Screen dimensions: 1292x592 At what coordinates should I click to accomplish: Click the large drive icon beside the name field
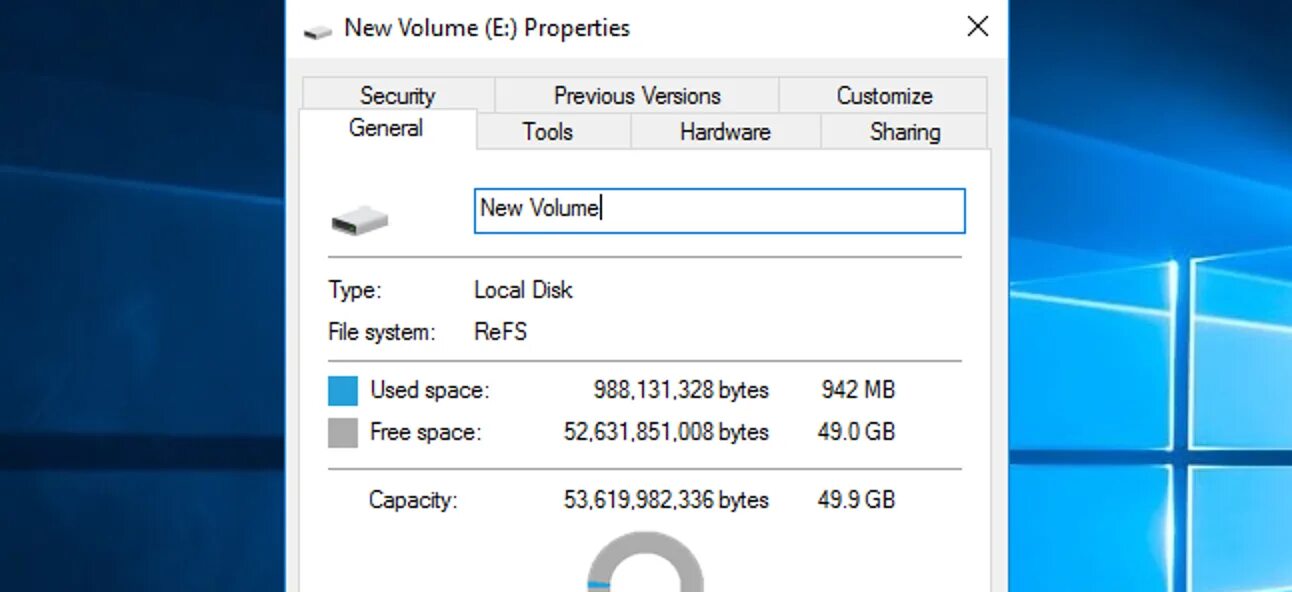coord(360,219)
